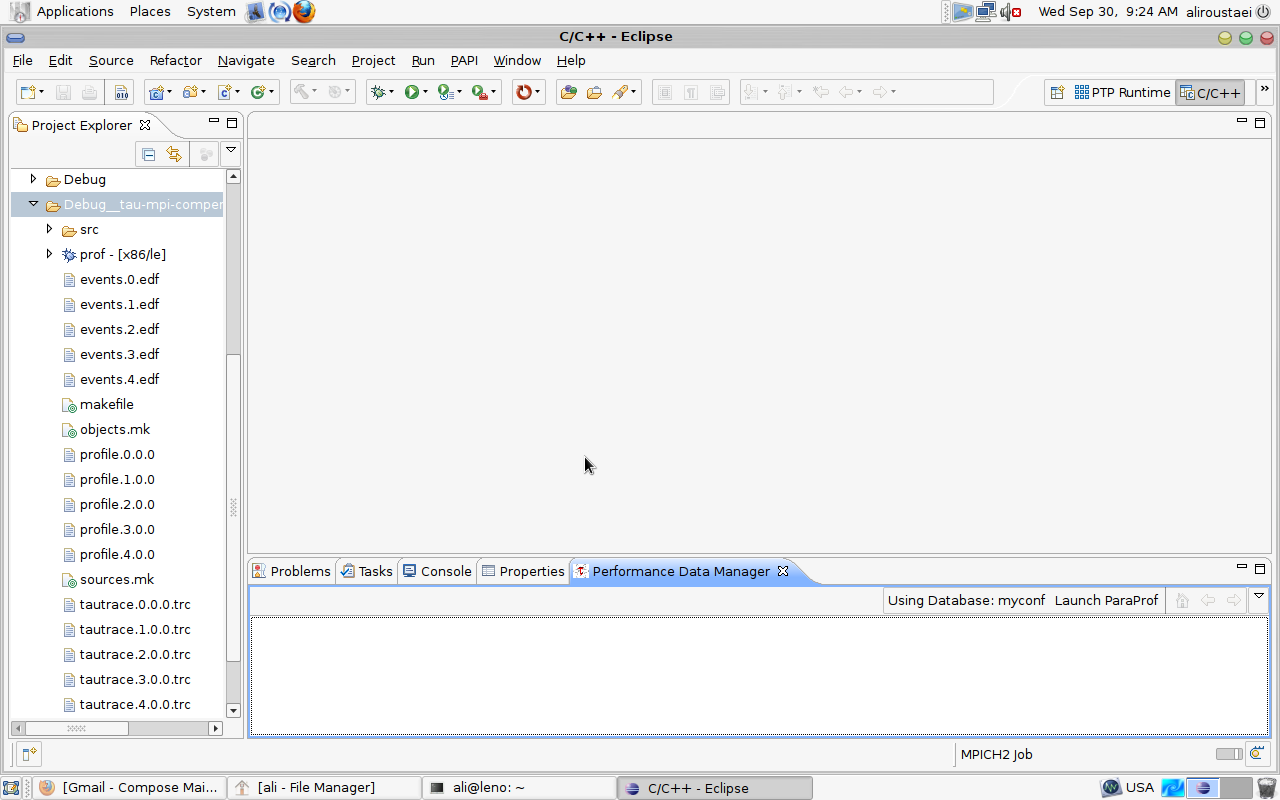Screen dimensions: 1280x800
Task: Open the Refactor menu
Action: [175, 60]
